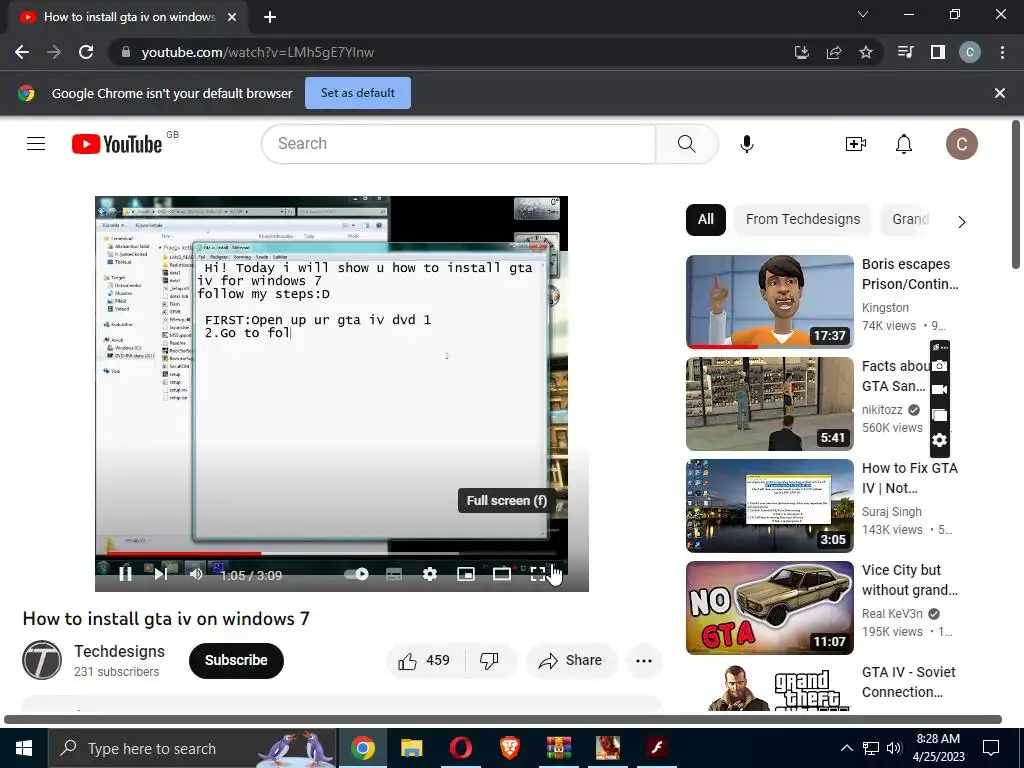Install/download page icon in address bar
Viewport: 1024px width, 768px height.
tap(802, 52)
